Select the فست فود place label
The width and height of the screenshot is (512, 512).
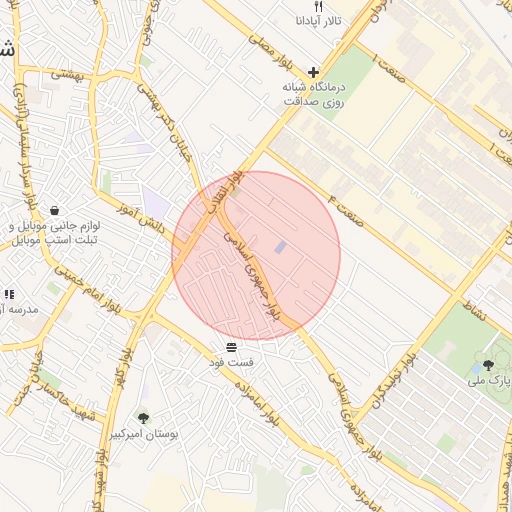[231, 362]
